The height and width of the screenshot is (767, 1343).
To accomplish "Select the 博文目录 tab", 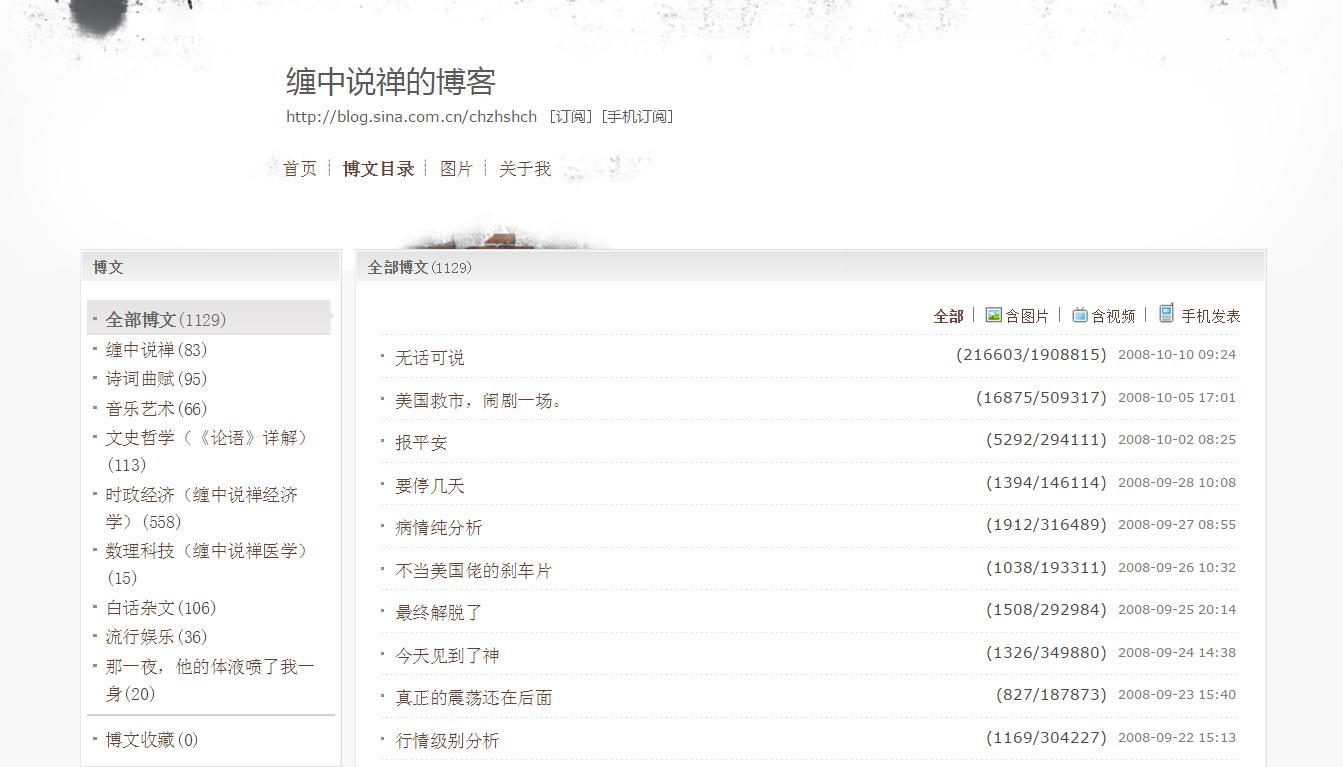I will point(379,168).
